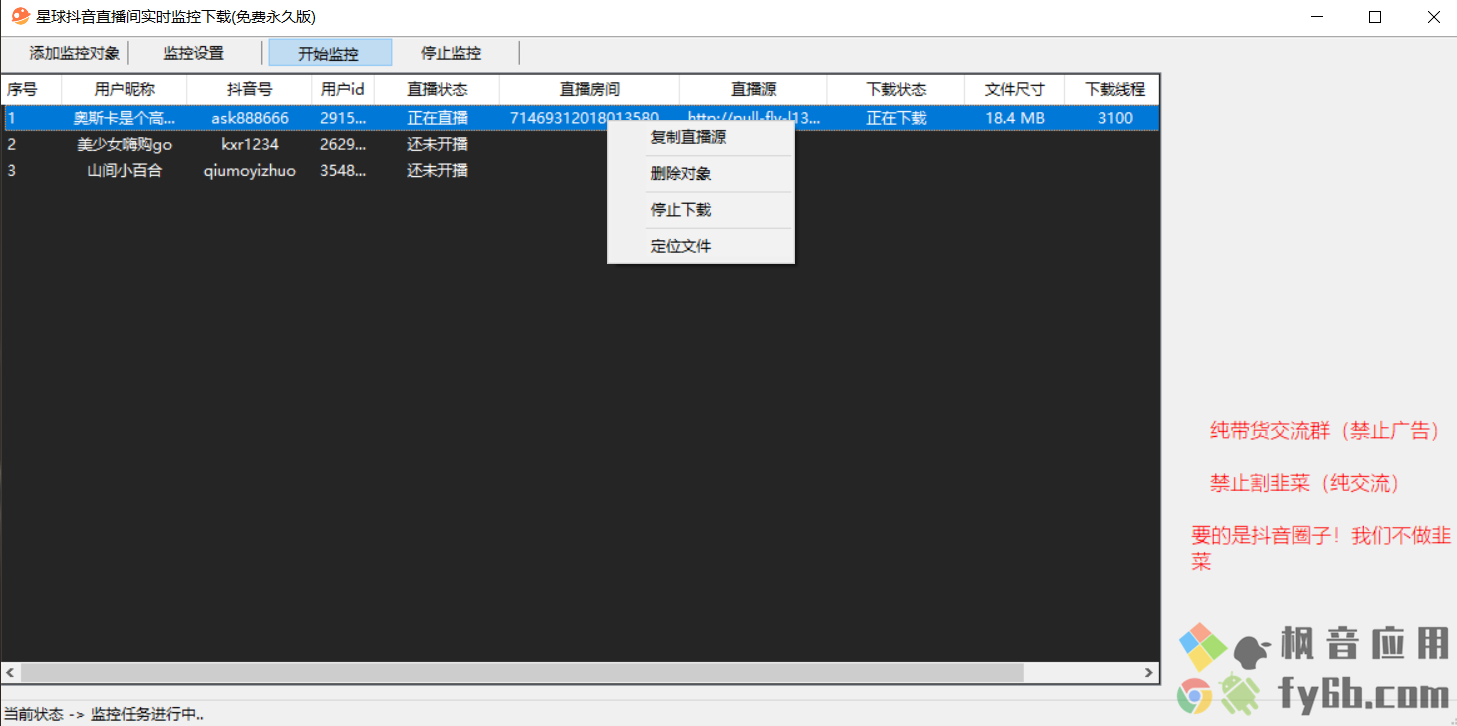Click 停止监控 to stop monitoring
This screenshot has width=1457, height=726.
click(x=451, y=53)
